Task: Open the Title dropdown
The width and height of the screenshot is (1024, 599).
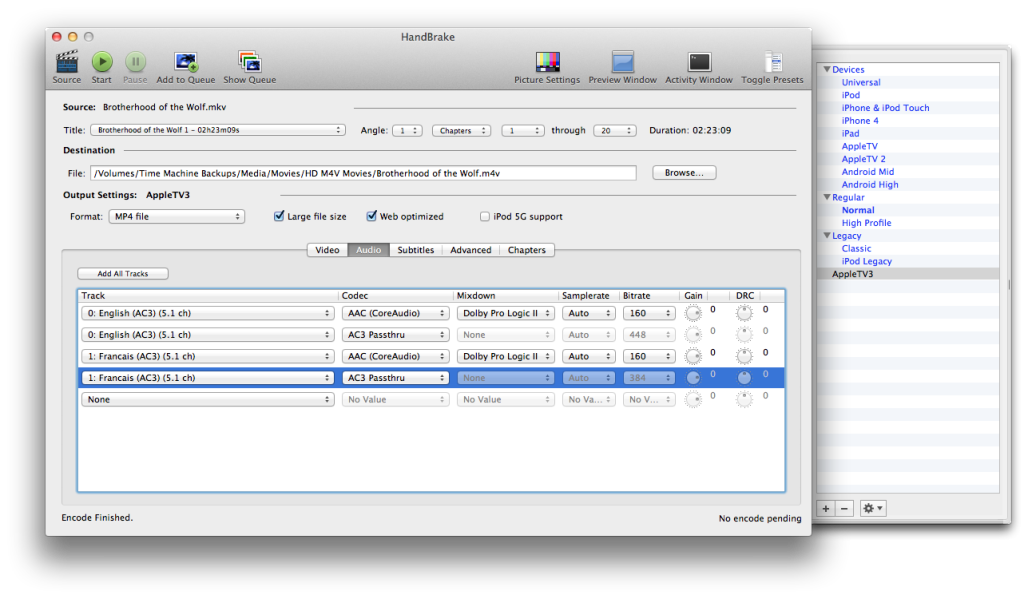Action: point(217,130)
